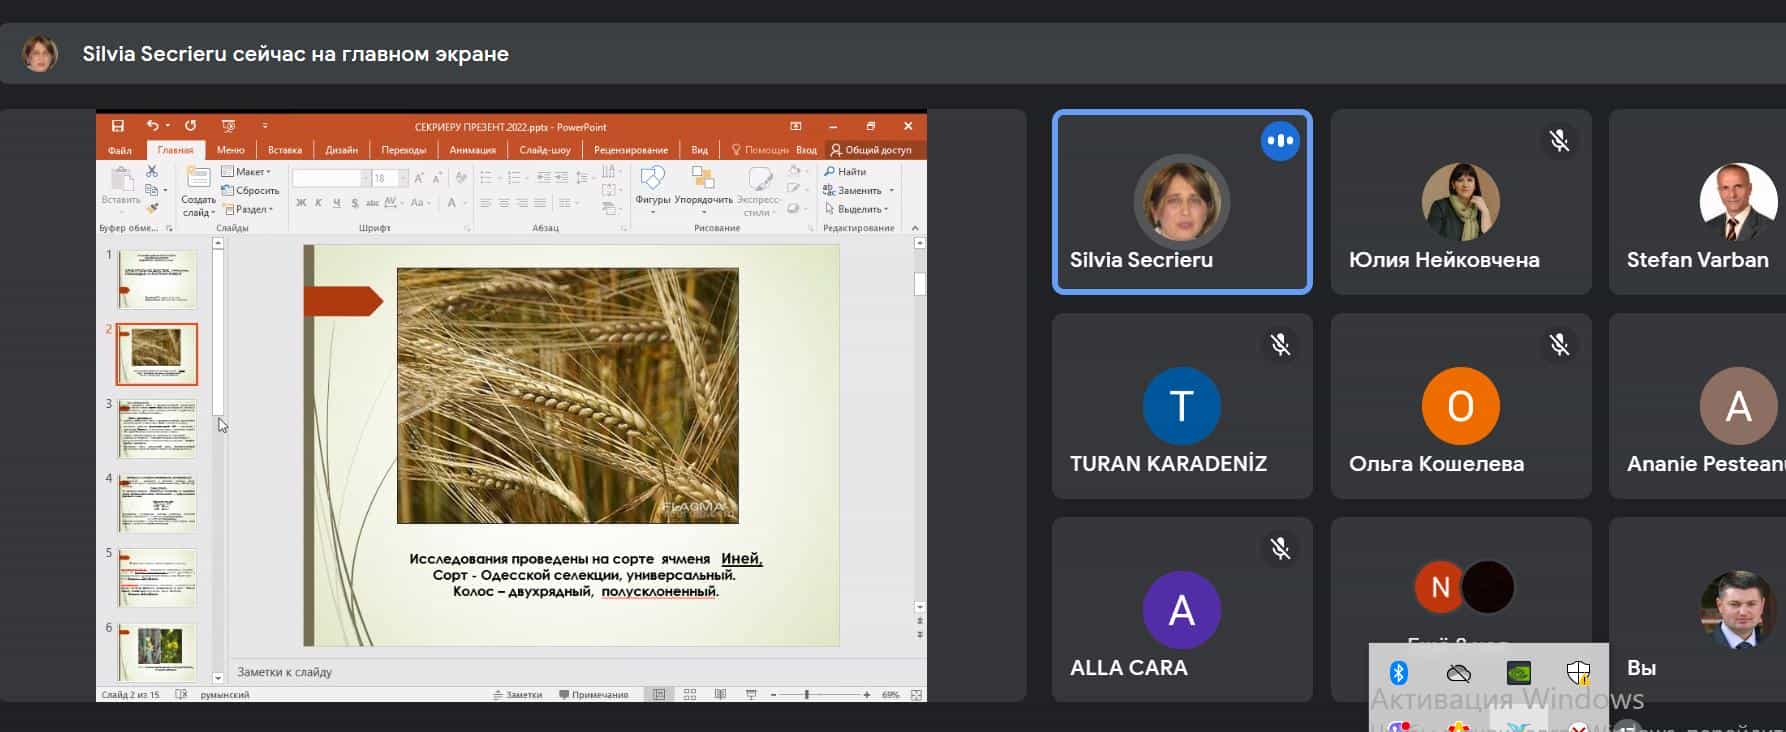This screenshot has width=1786, height=732.
Task: Click the Undo arrow in the quick access toolbar
Action: point(152,126)
